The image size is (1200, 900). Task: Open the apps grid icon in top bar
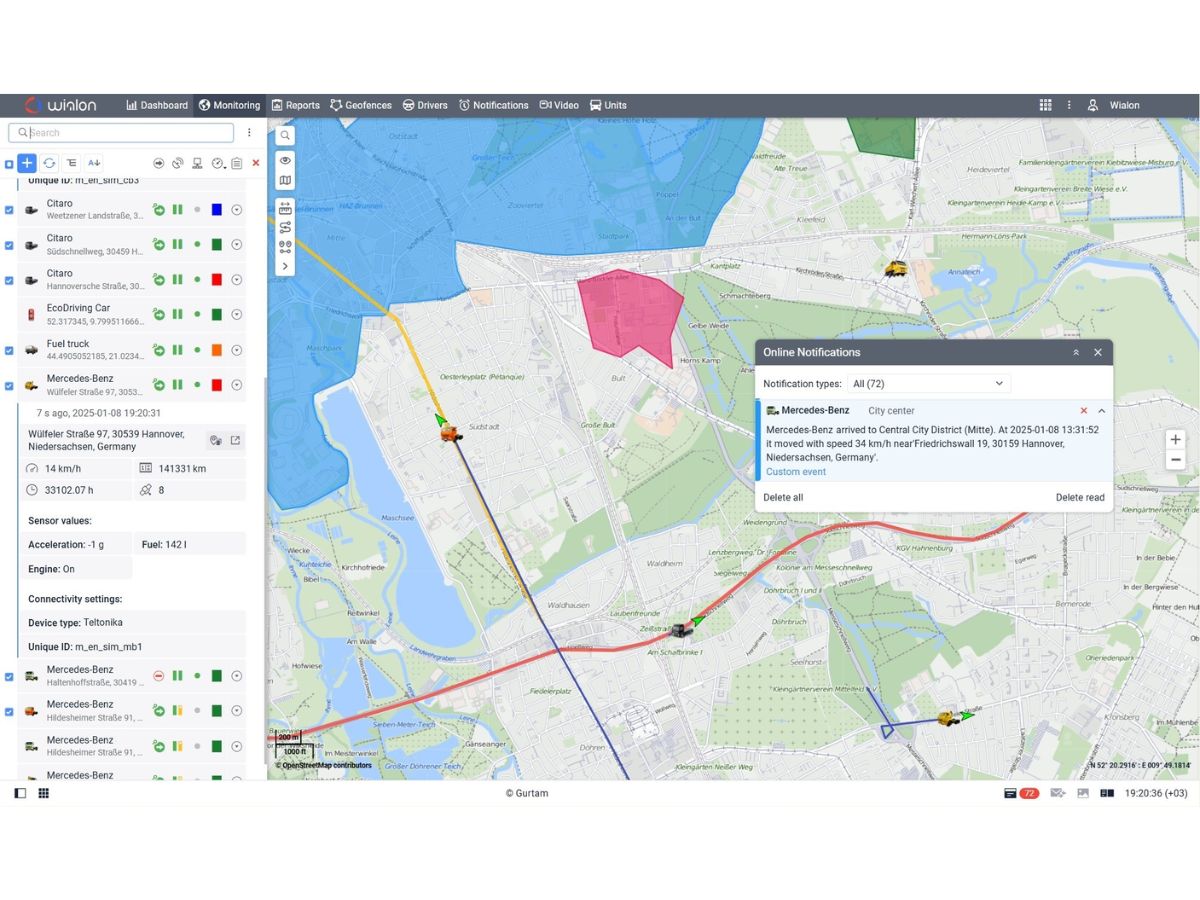click(1045, 105)
